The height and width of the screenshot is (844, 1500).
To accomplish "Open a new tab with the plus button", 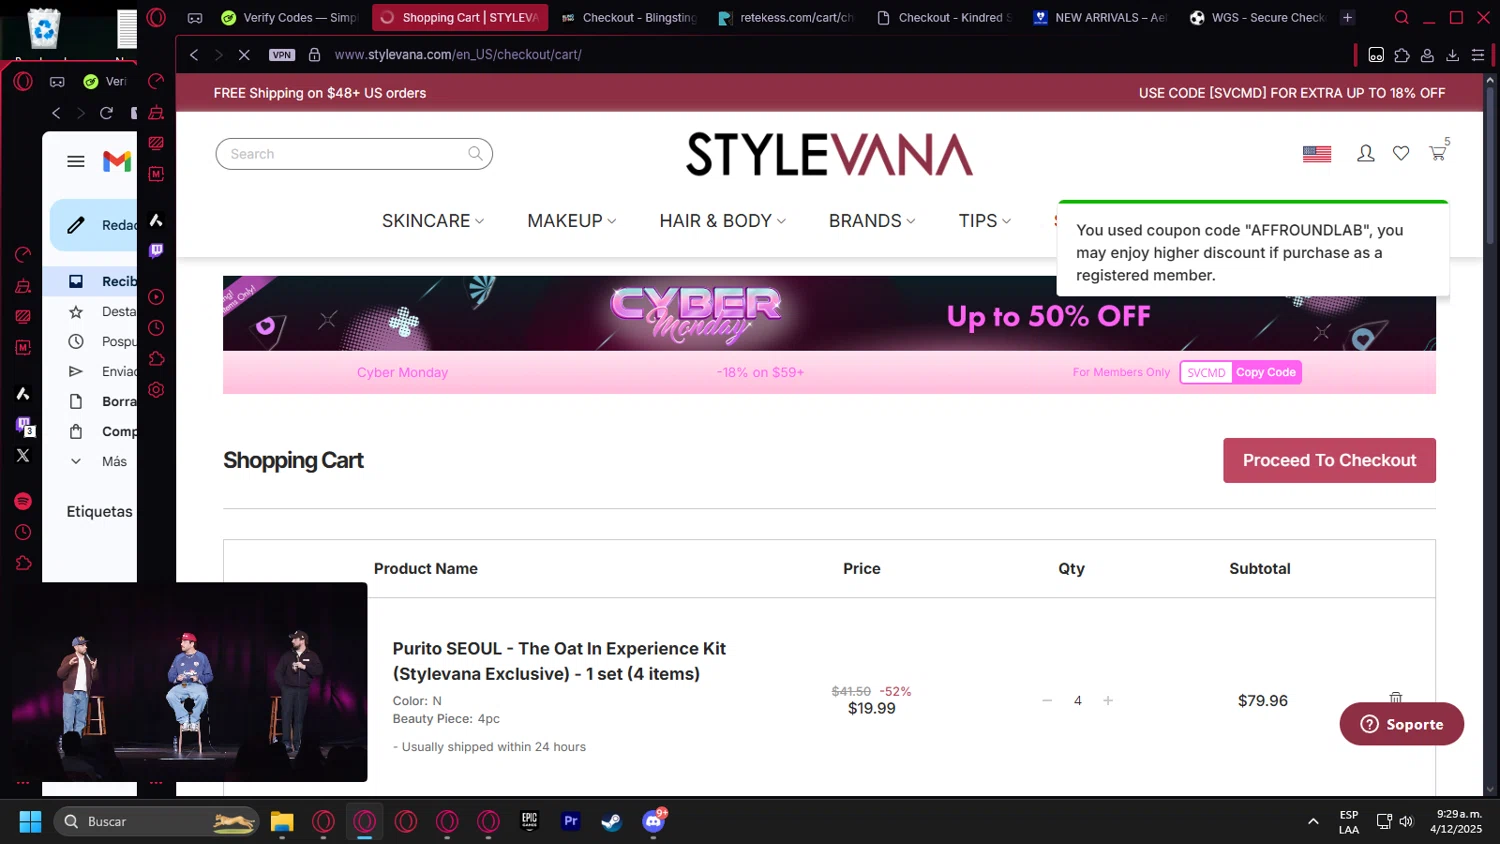I will click(1348, 18).
